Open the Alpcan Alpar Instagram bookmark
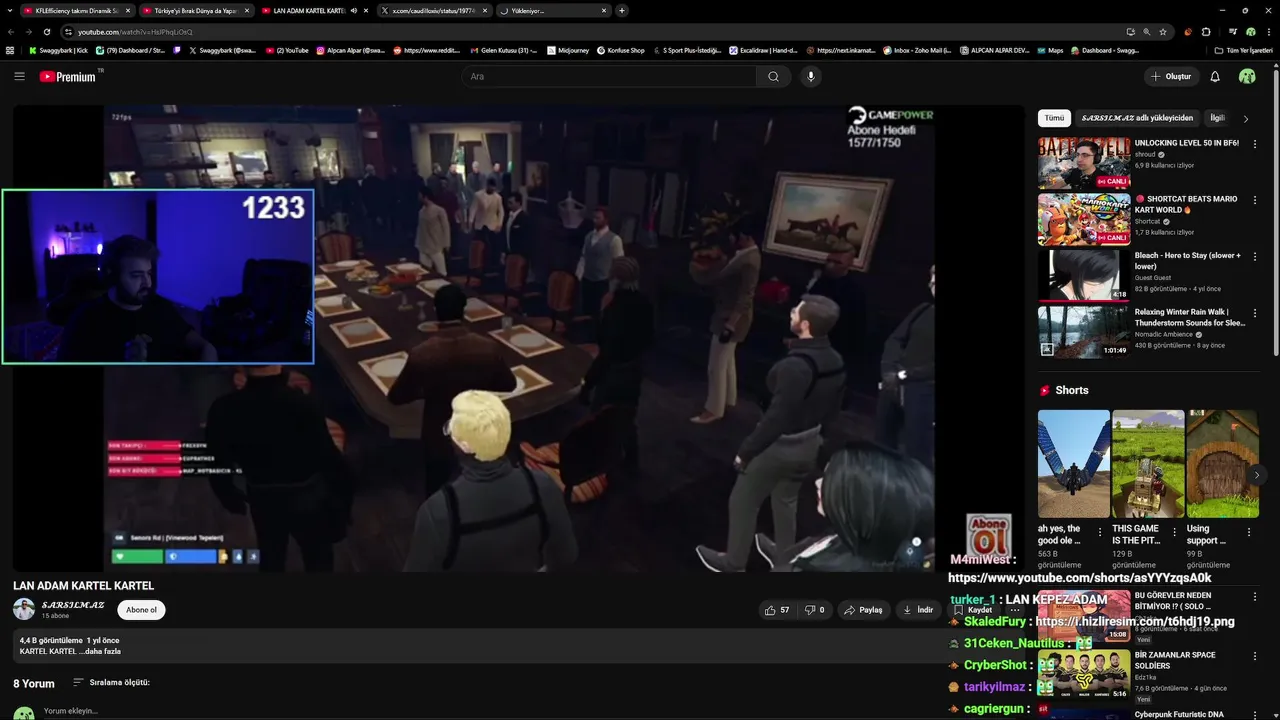1280x720 pixels. [351, 50]
